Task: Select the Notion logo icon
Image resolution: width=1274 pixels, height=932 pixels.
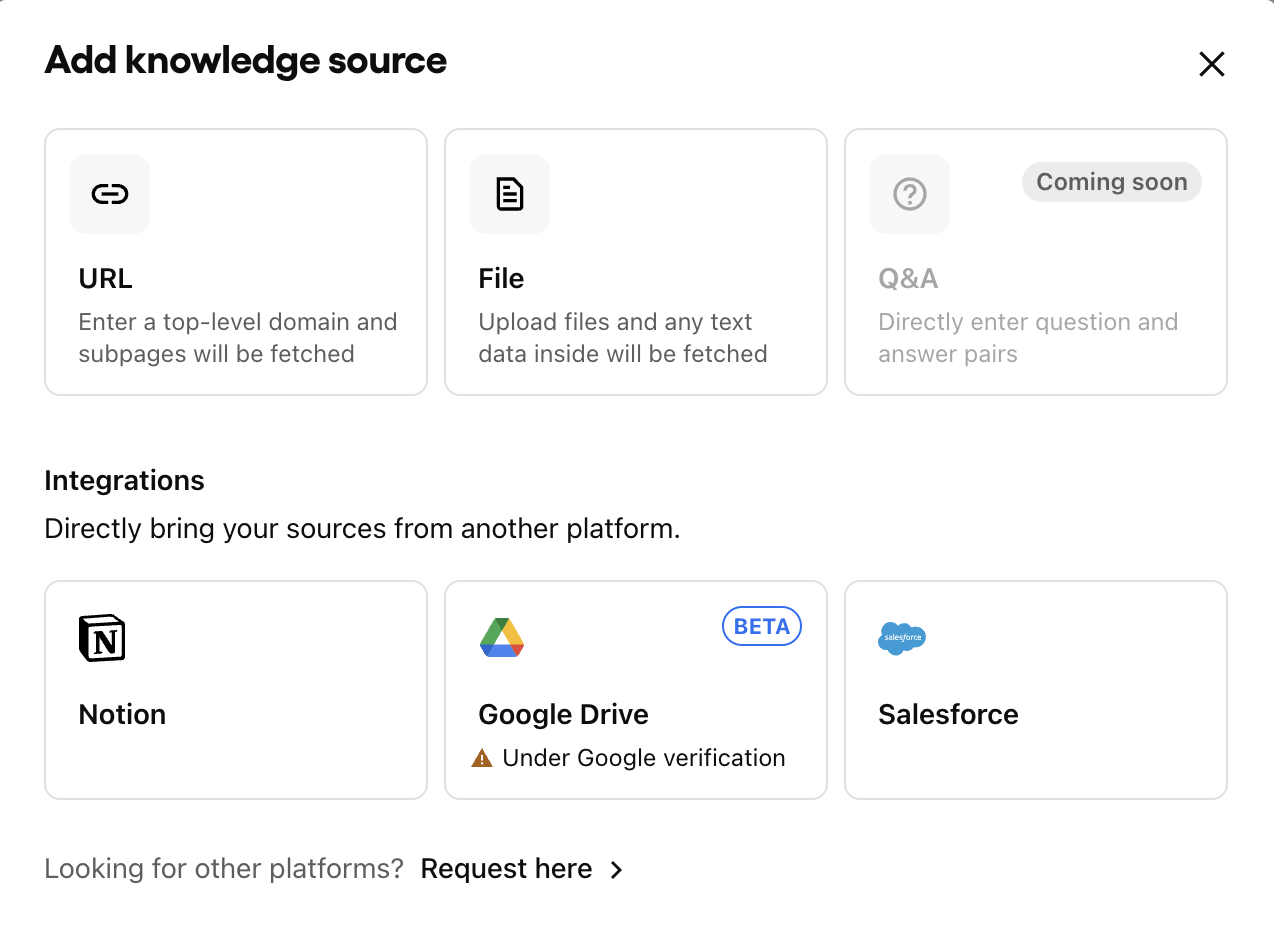Action: (x=100, y=637)
